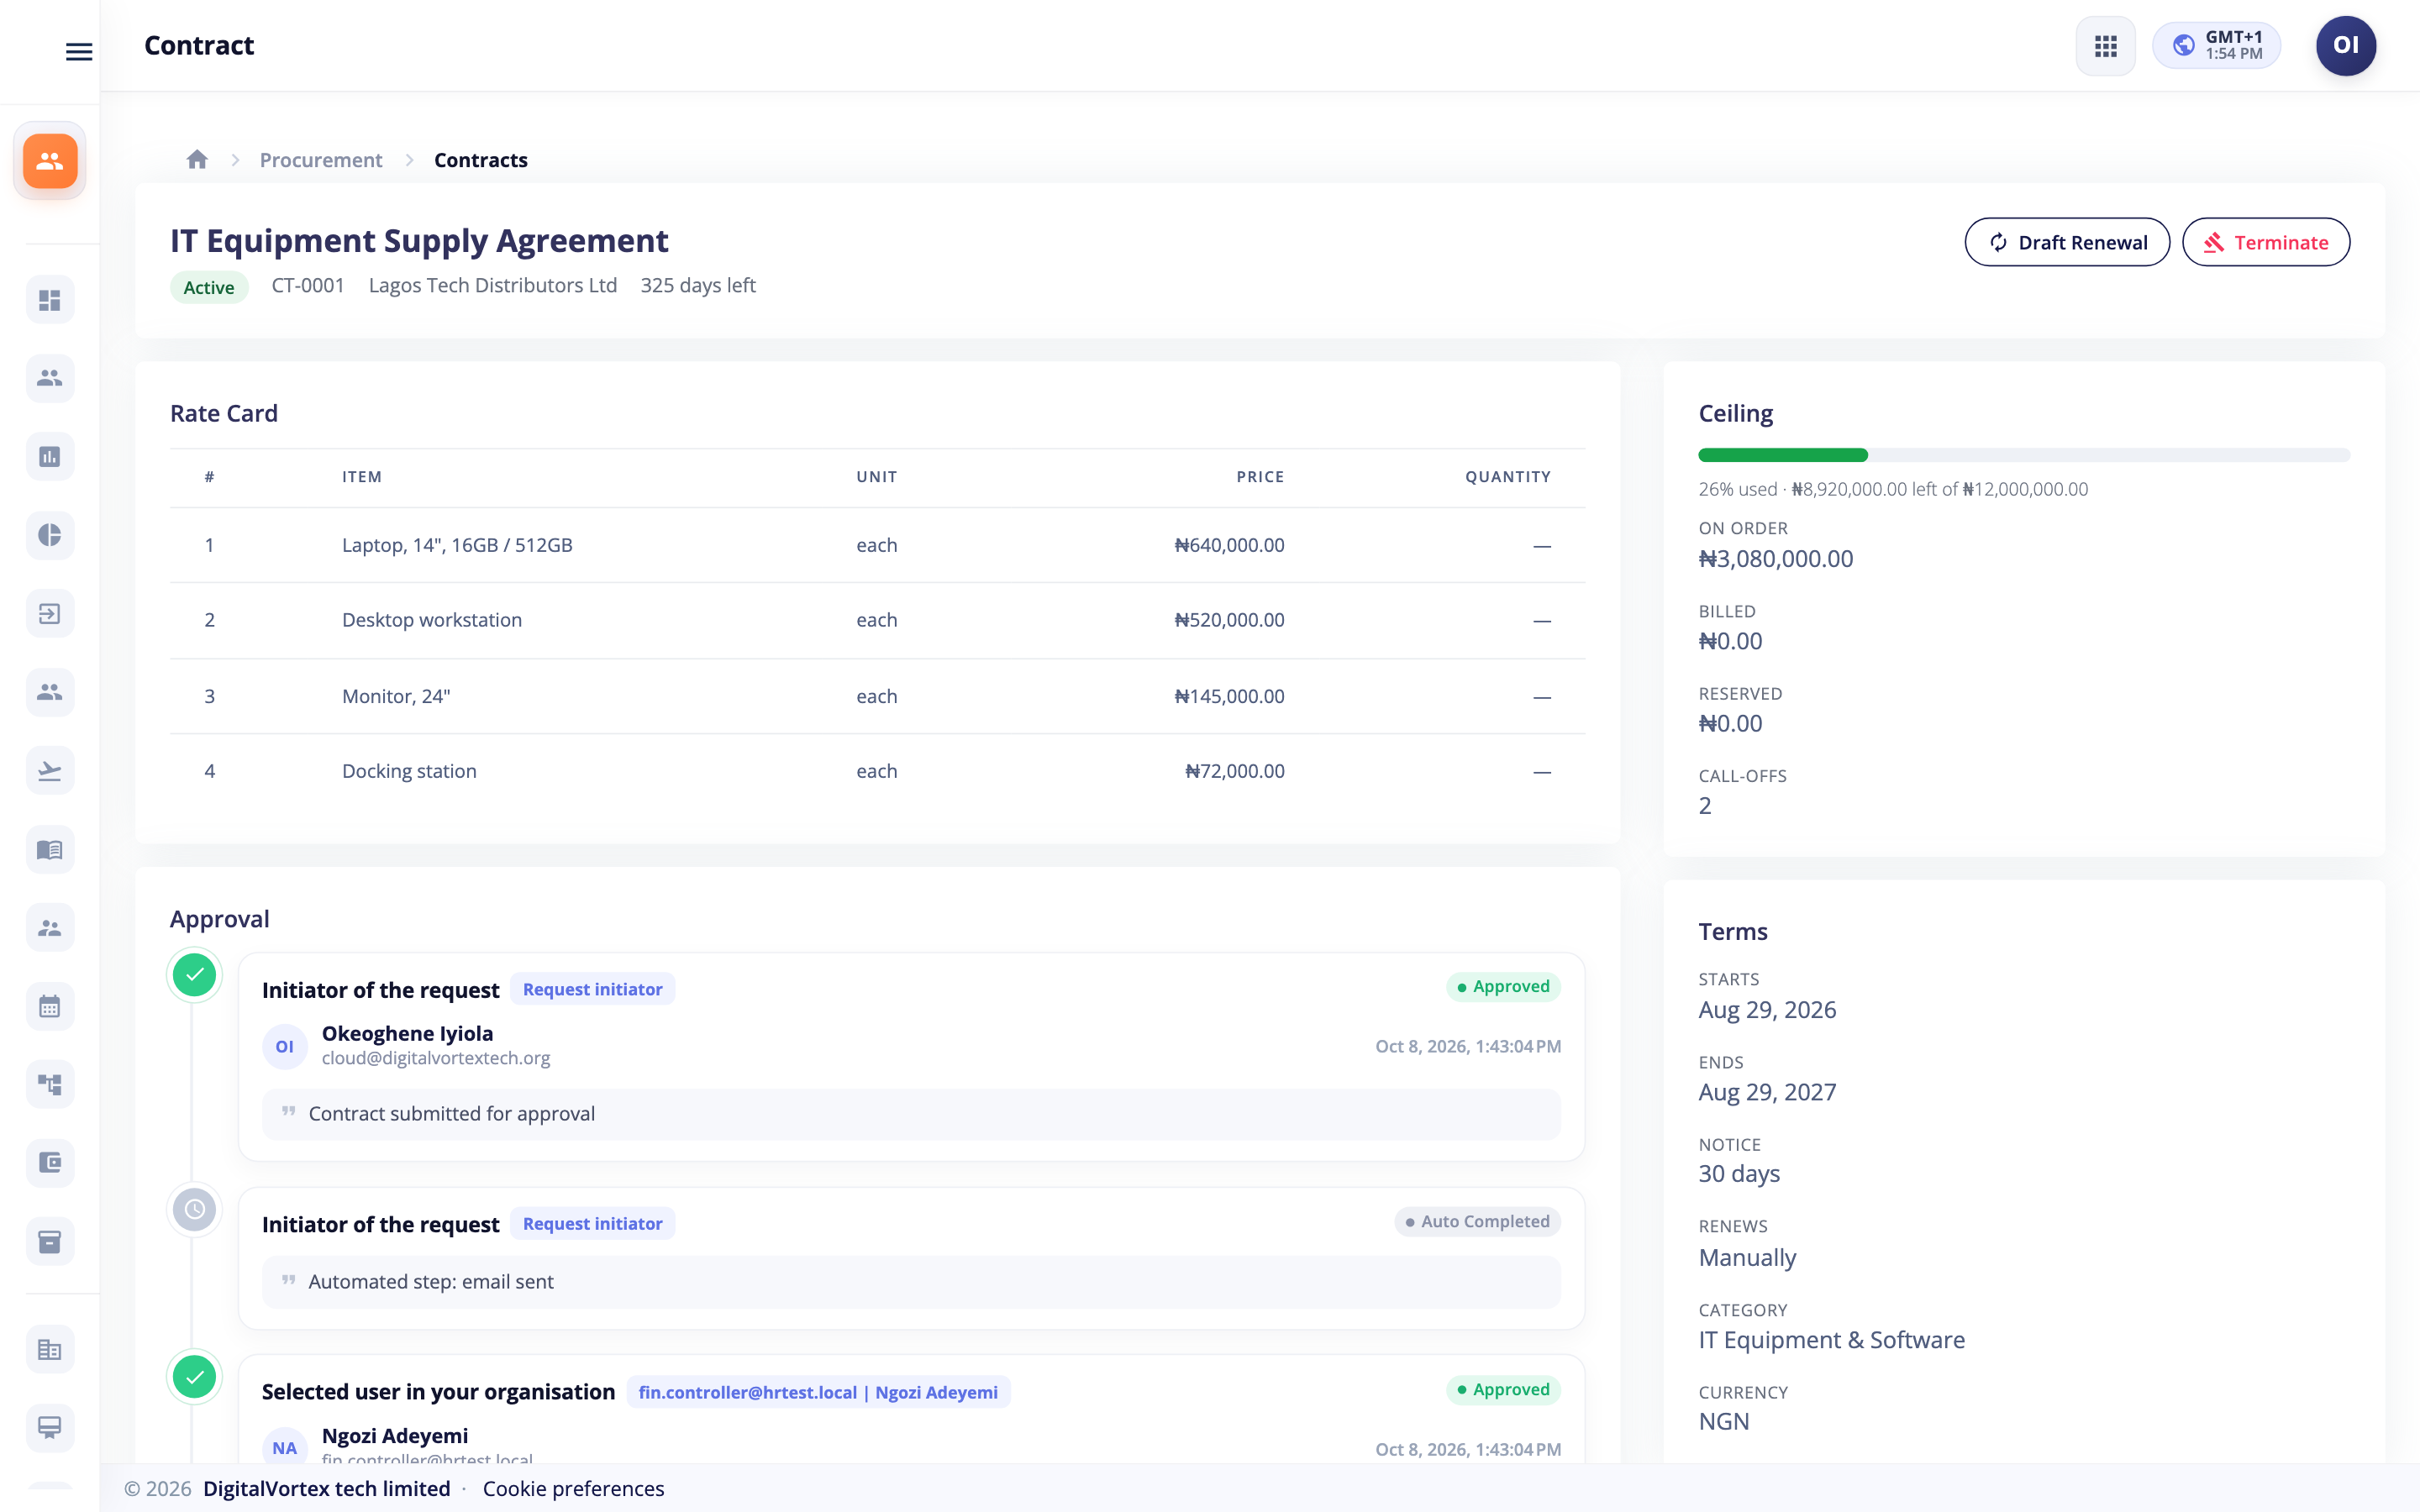Open the hierarchy tree sidebar icon

(x=50, y=1085)
